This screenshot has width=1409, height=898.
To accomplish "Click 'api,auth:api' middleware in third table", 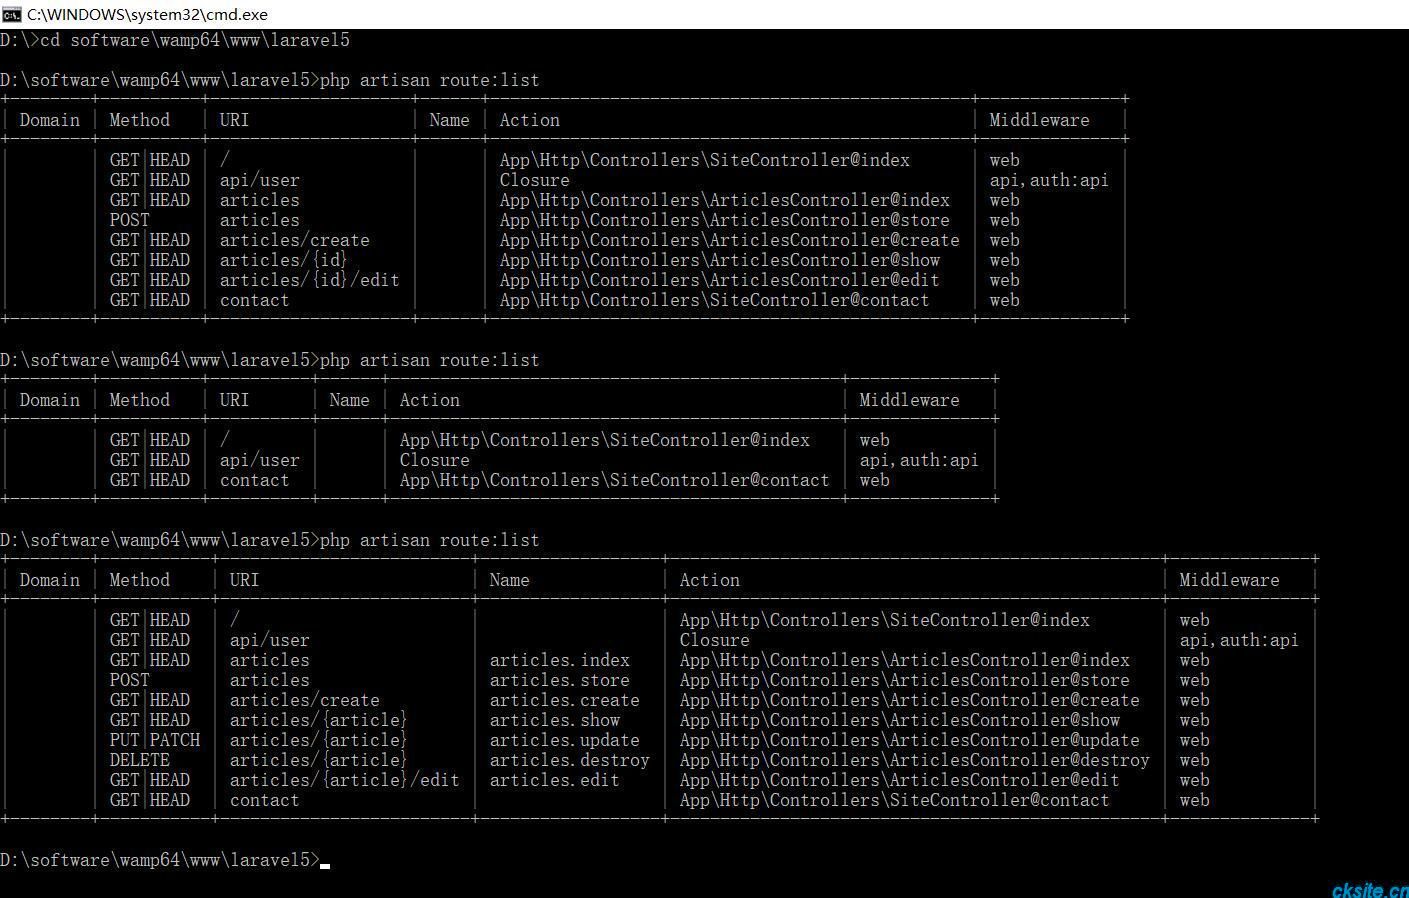I will (1239, 640).
